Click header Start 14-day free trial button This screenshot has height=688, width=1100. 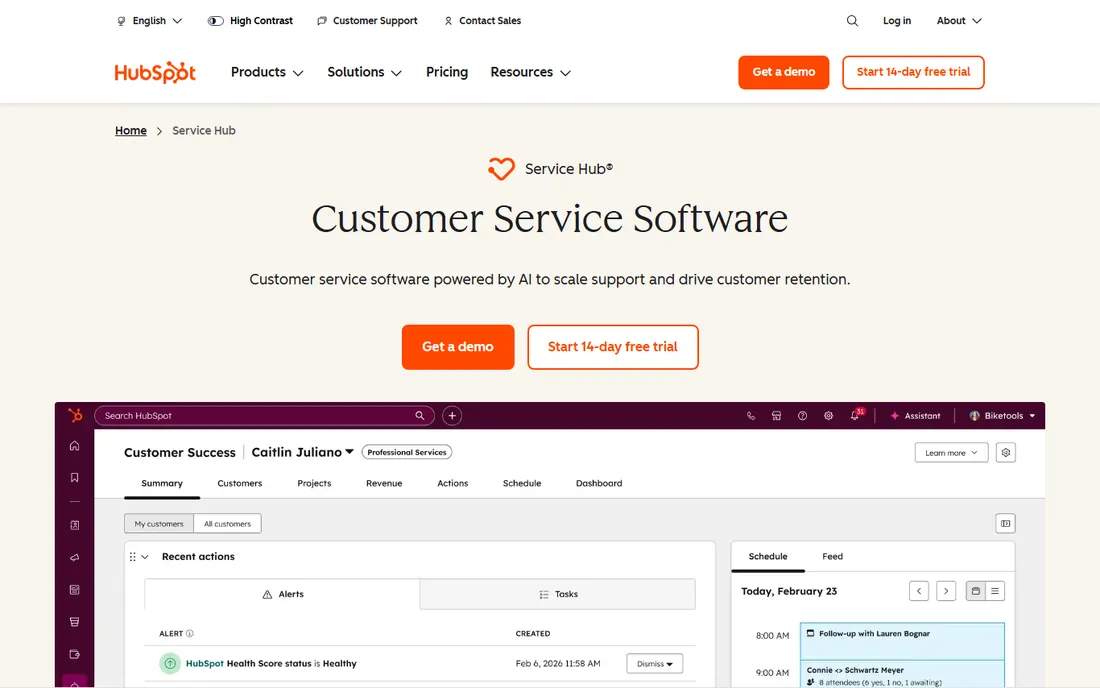(913, 72)
